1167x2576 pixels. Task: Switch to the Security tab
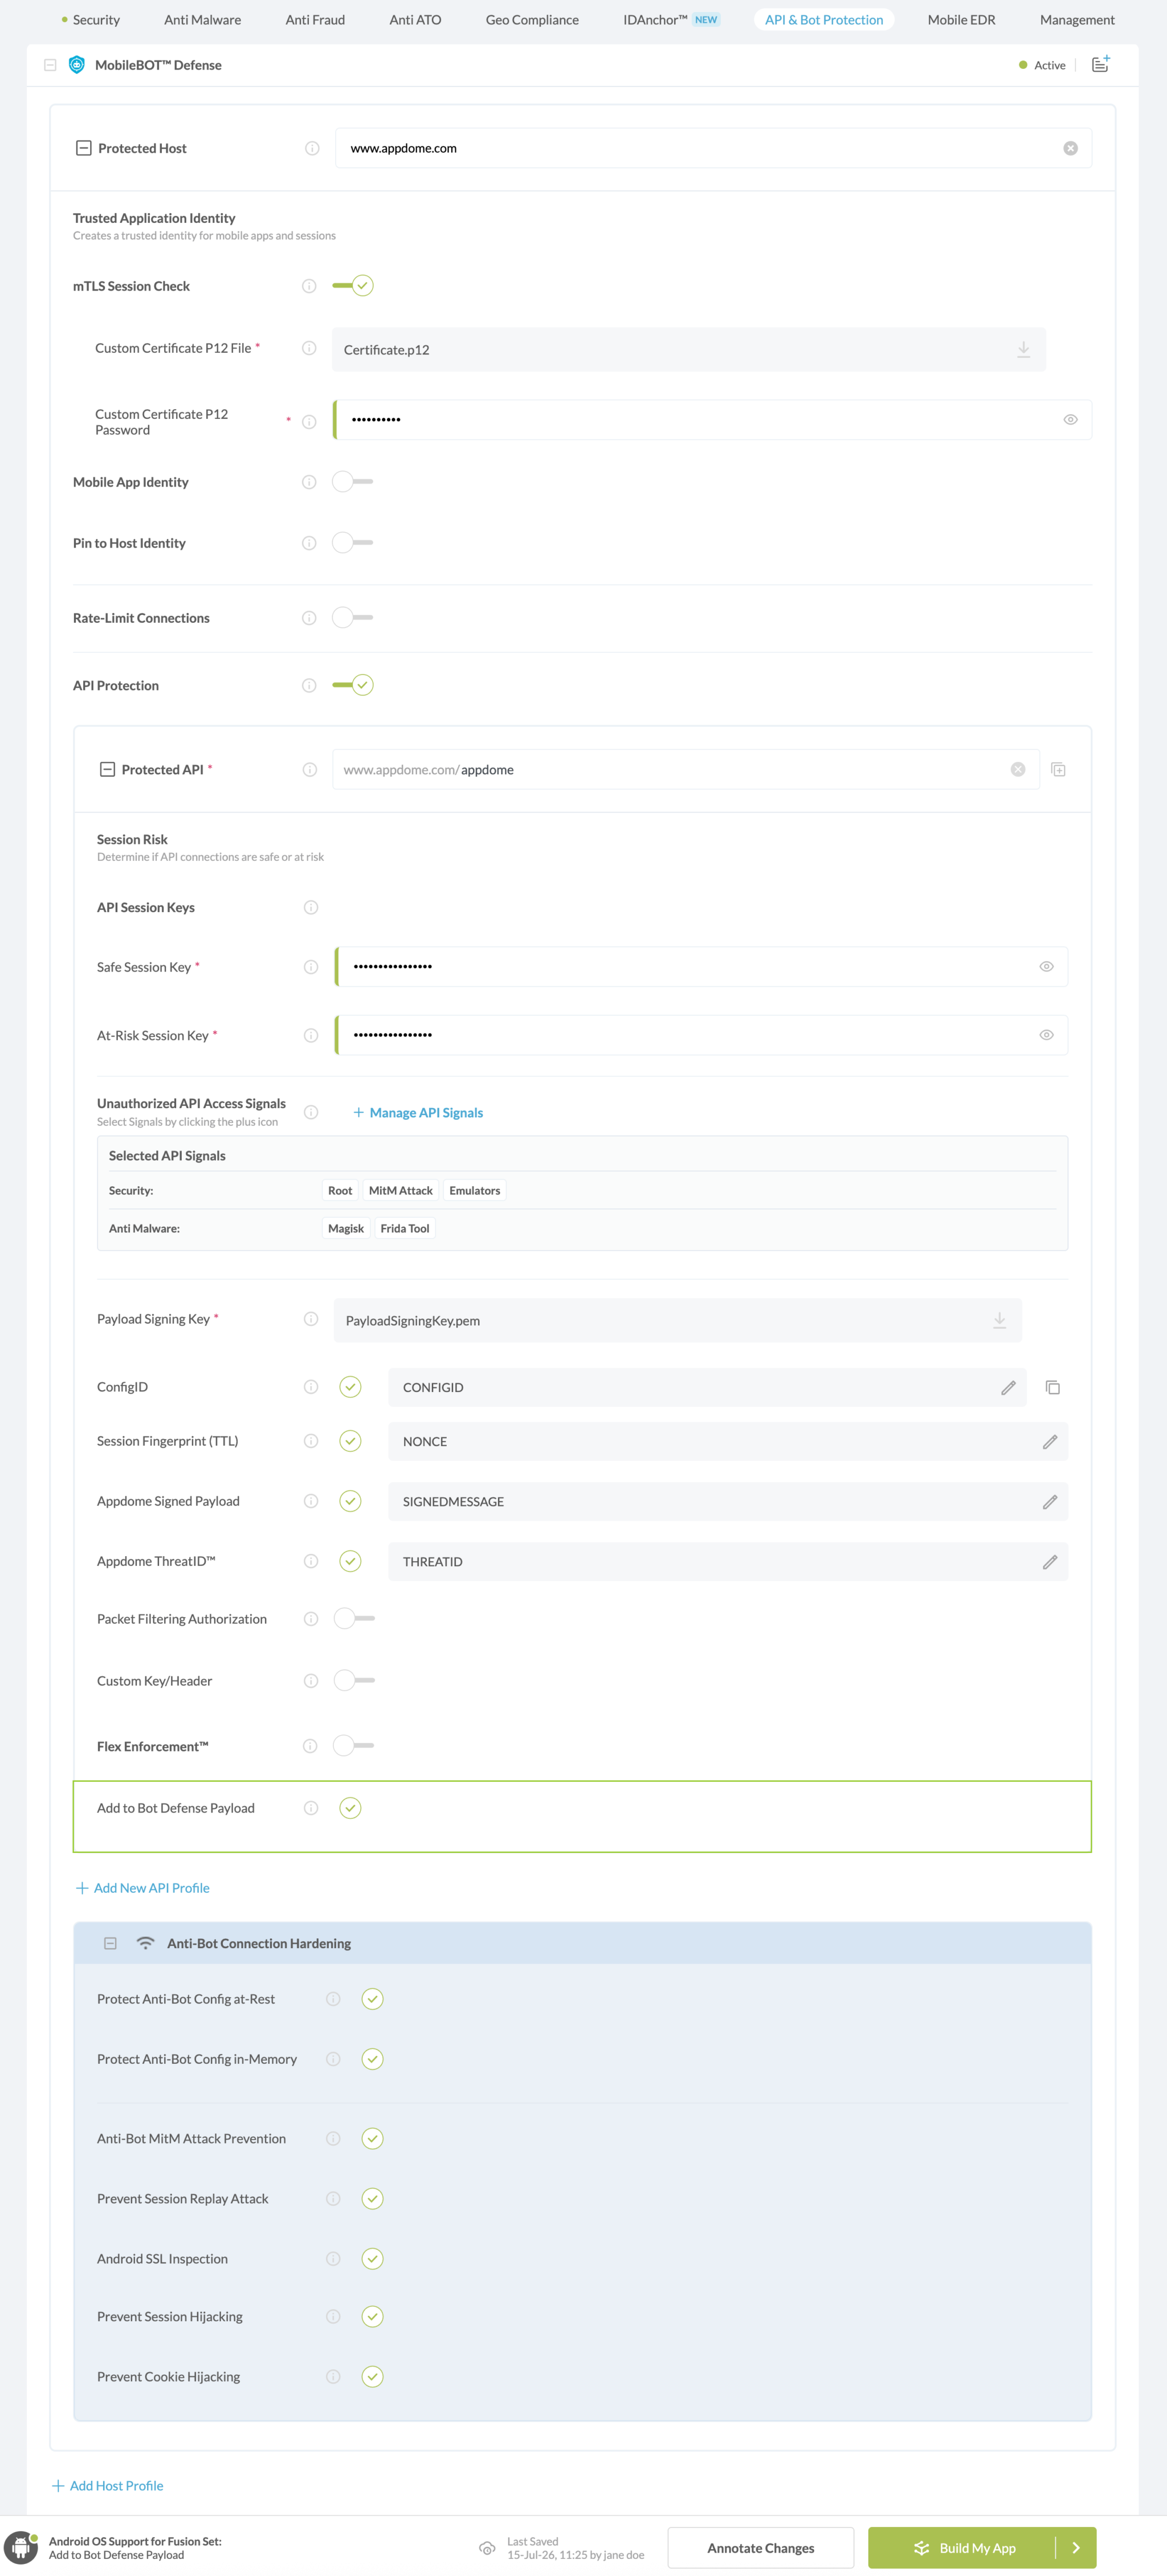[96, 19]
